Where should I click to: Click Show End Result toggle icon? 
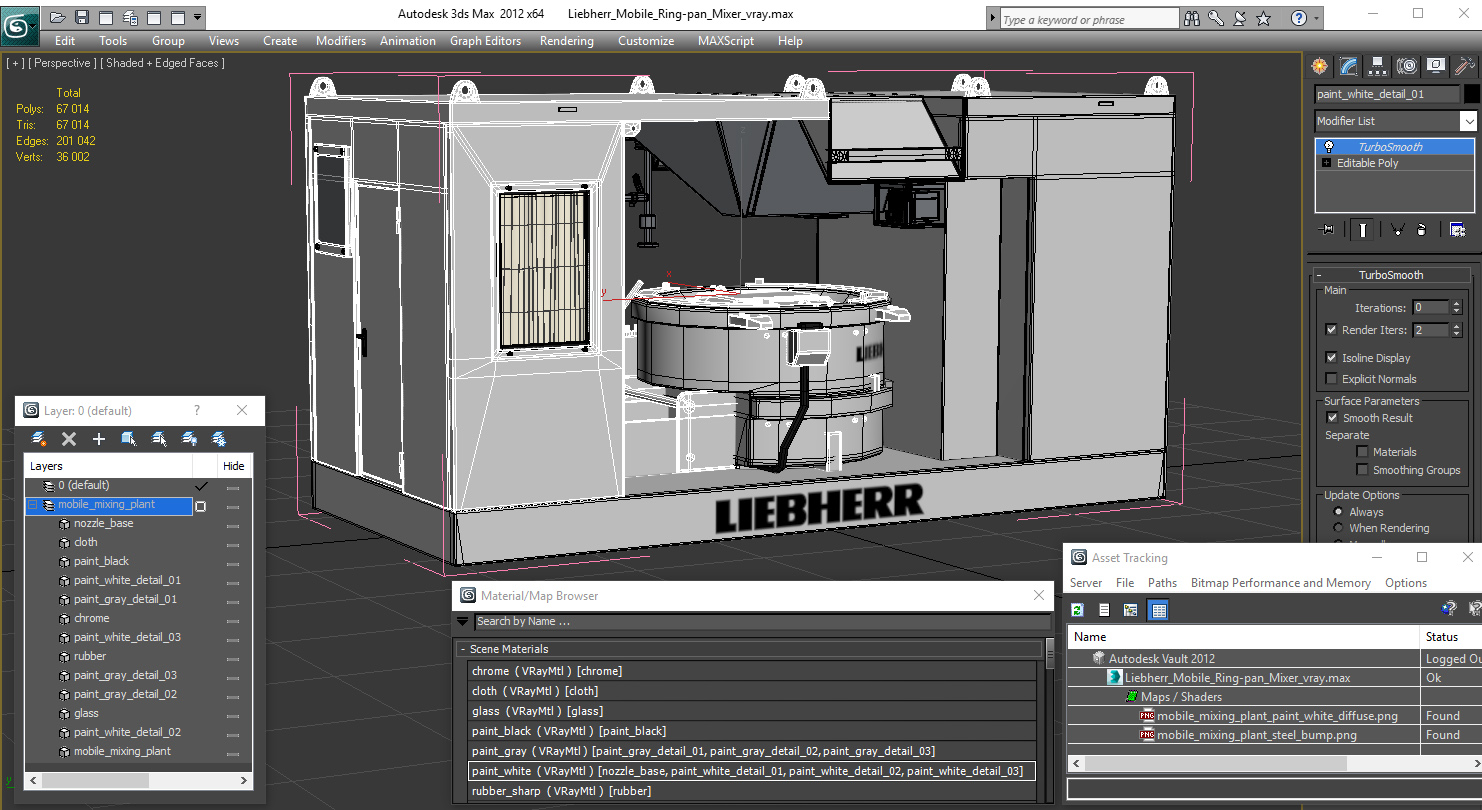(1363, 230)
